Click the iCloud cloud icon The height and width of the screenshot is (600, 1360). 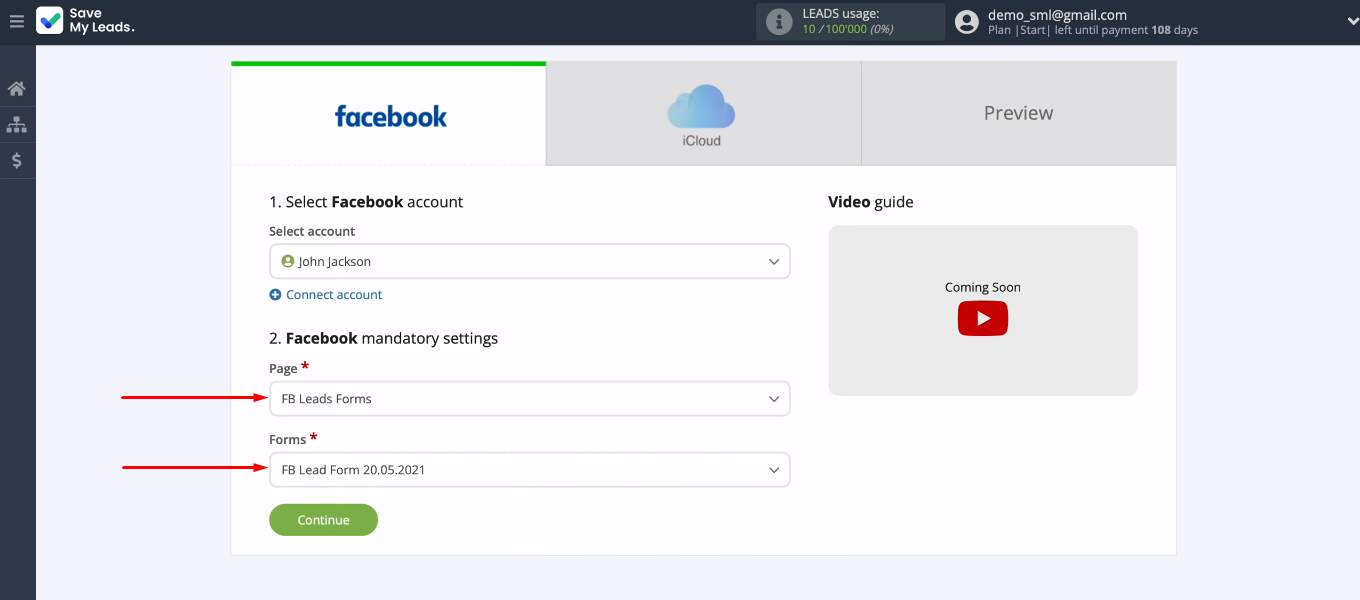click(x=701, y=107)
